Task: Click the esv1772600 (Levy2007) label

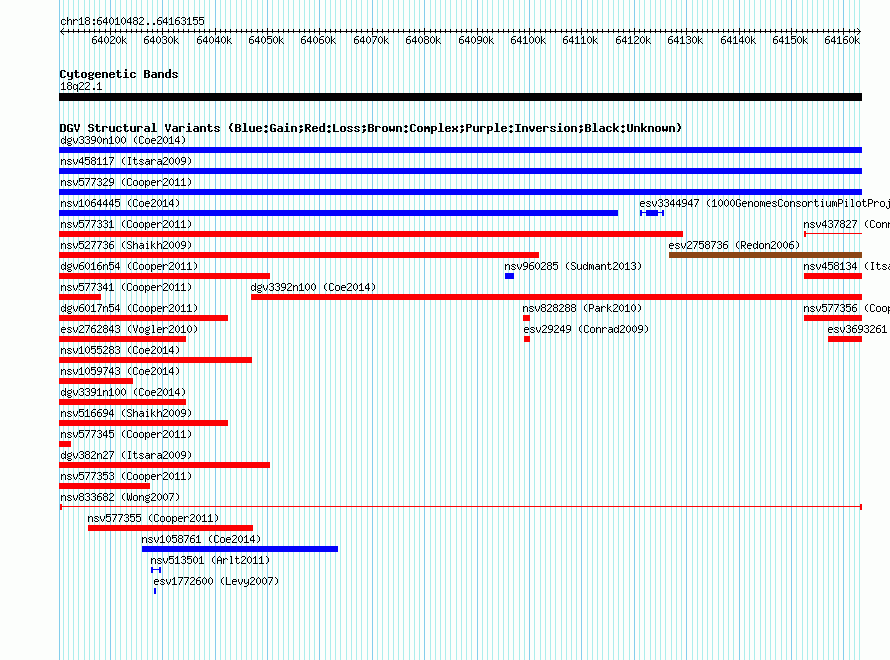Action: point(216,581)
